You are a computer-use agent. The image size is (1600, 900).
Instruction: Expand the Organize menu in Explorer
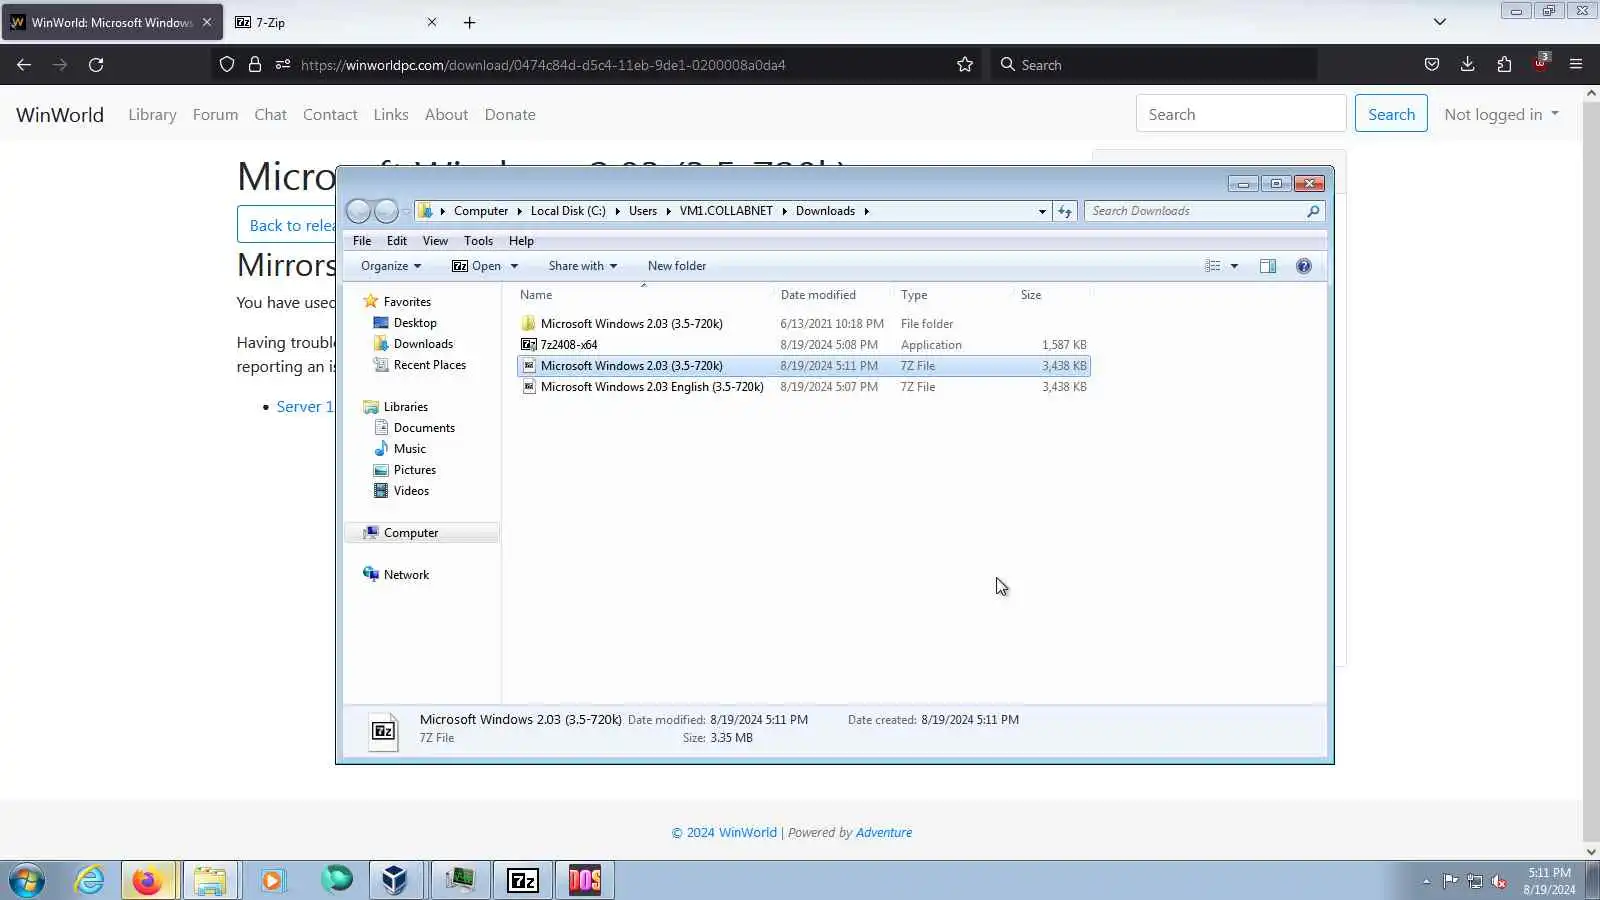pyautogui.click(x=391, y=266)
